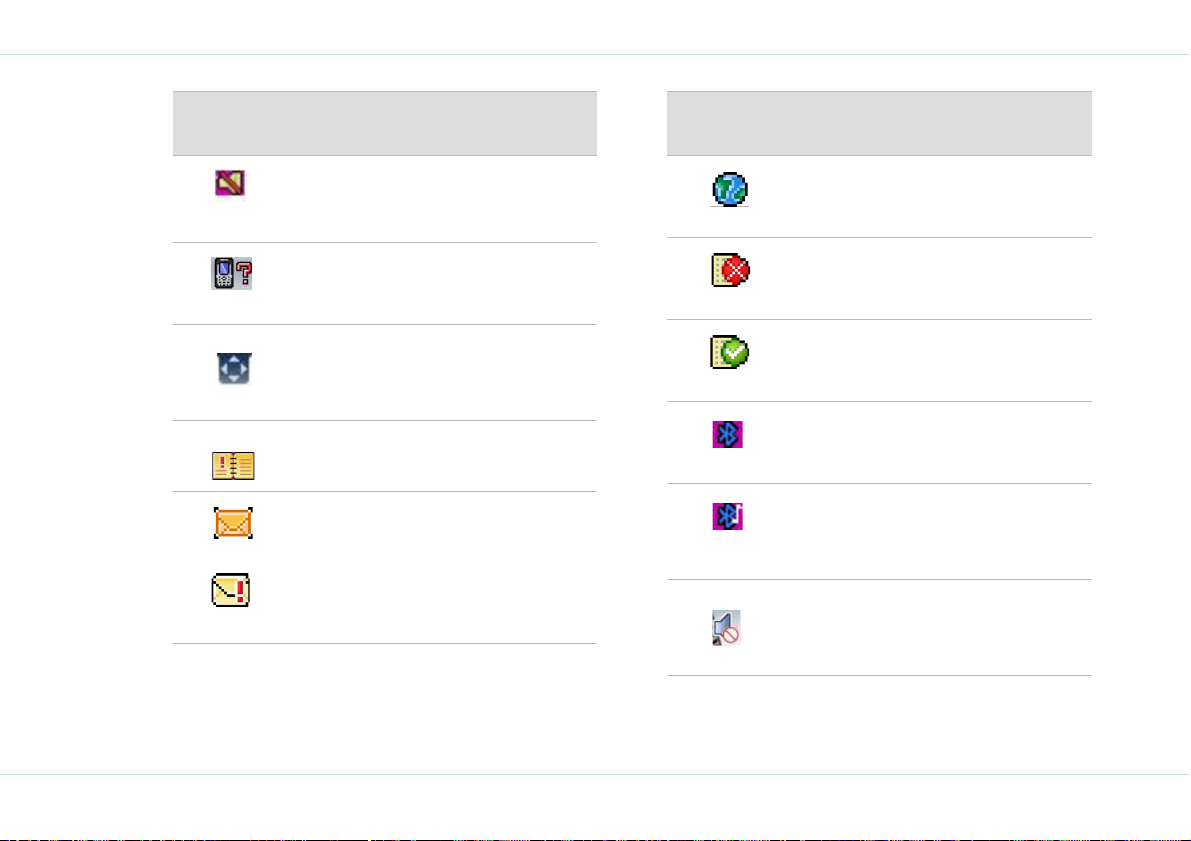
Task: Click the red X badge on the notepad
Action: pos(735,270)
